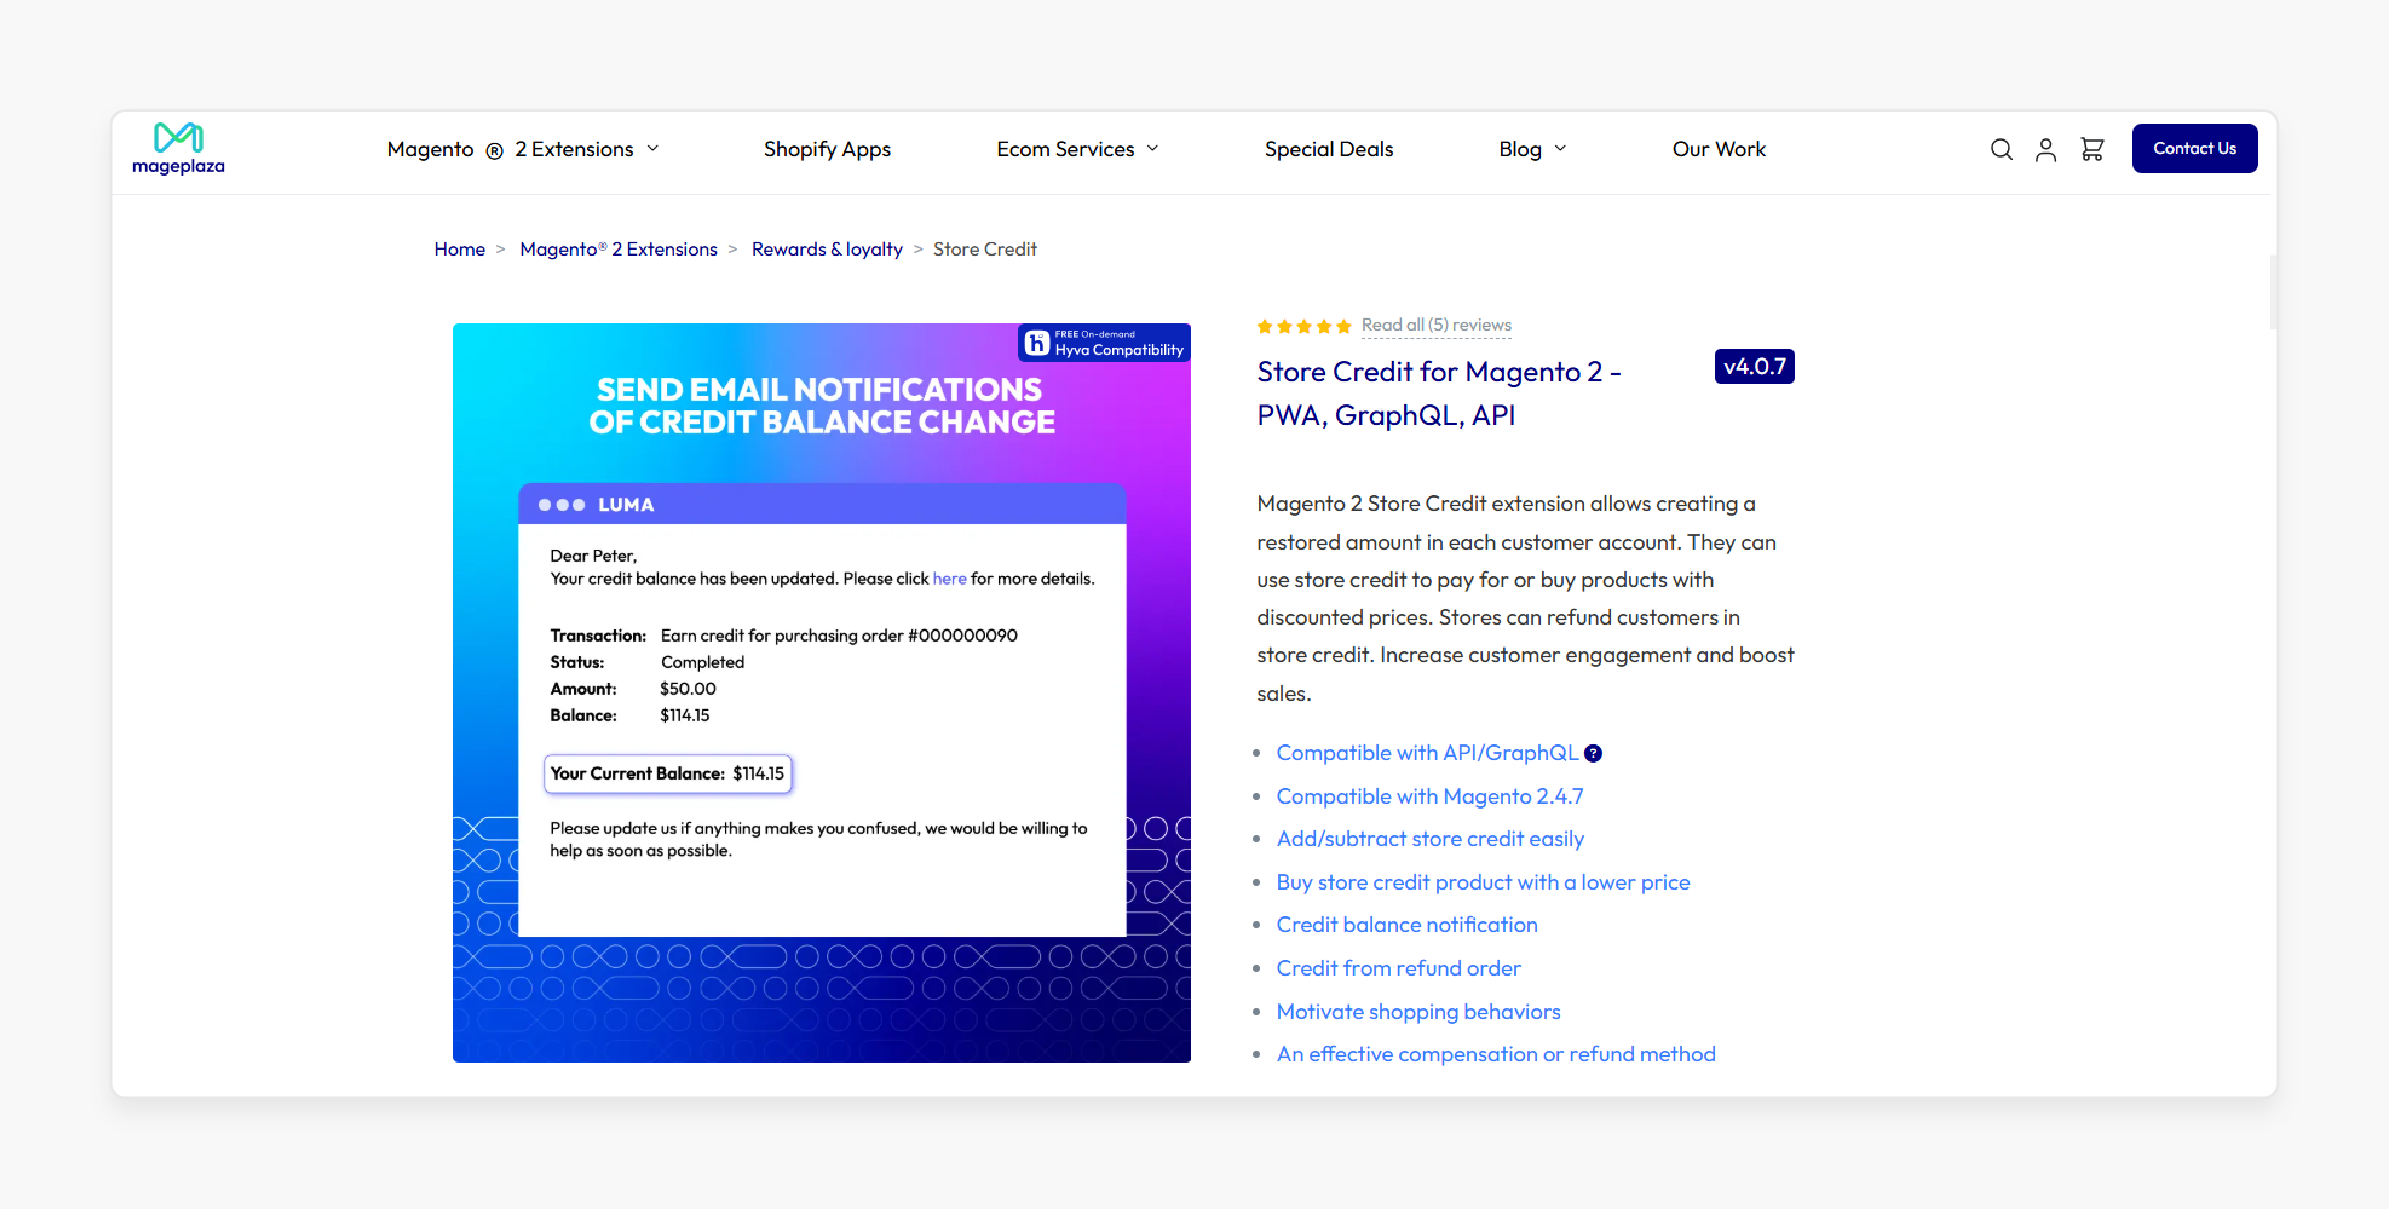Open the Shopify Apps menu item
The width and height of the screenshot is (2389, 1209).
click(x=827, y=149)
